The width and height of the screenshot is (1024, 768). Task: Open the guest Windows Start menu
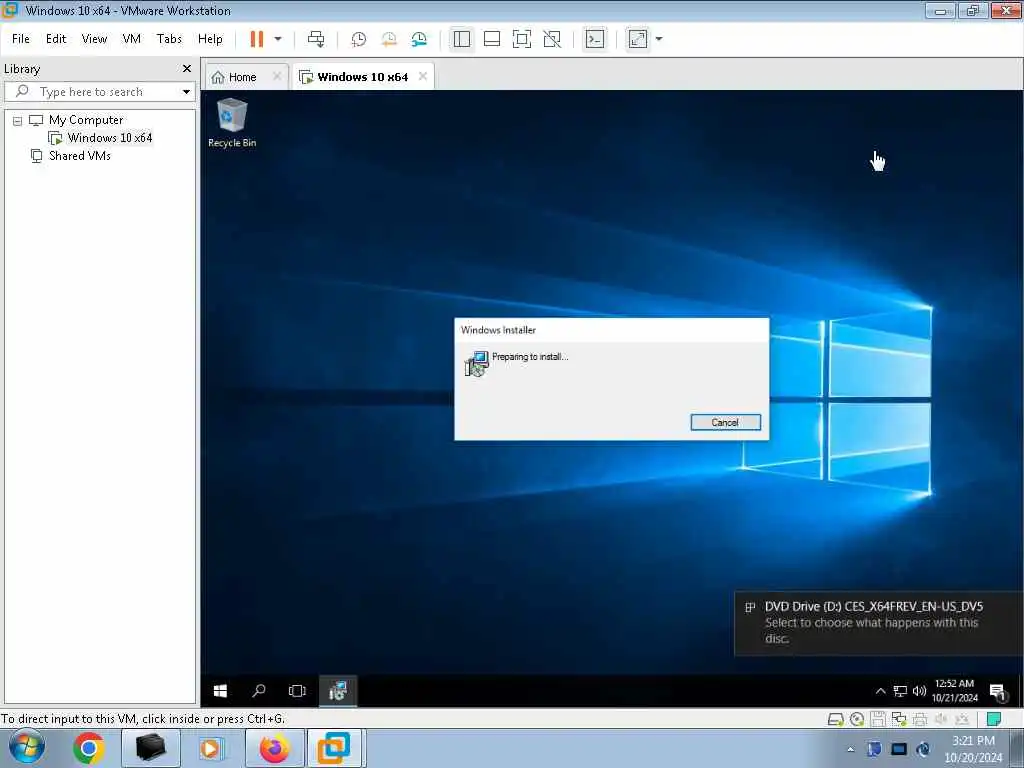(221, 691)
